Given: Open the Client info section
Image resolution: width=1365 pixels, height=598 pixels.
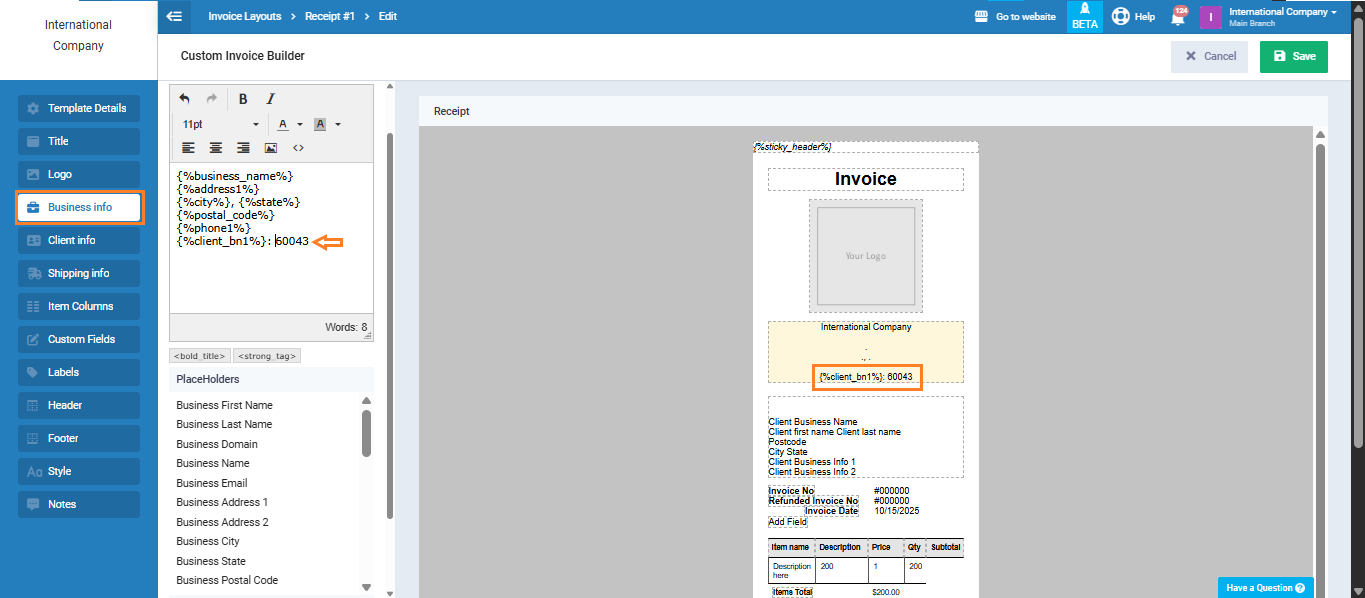Looking at the screenshot, I should click(x=79, y=240).
